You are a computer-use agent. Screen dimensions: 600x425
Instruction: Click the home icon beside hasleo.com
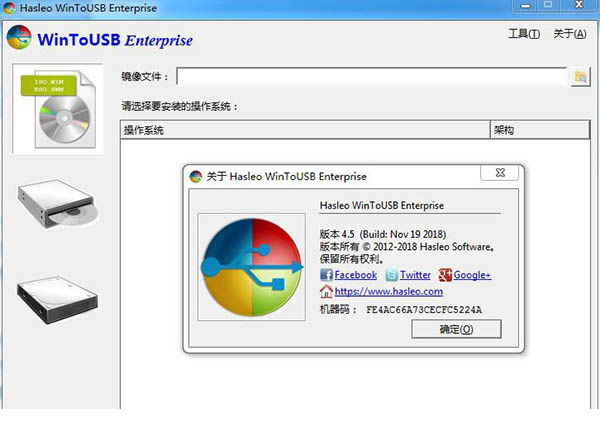click(326, 291)
